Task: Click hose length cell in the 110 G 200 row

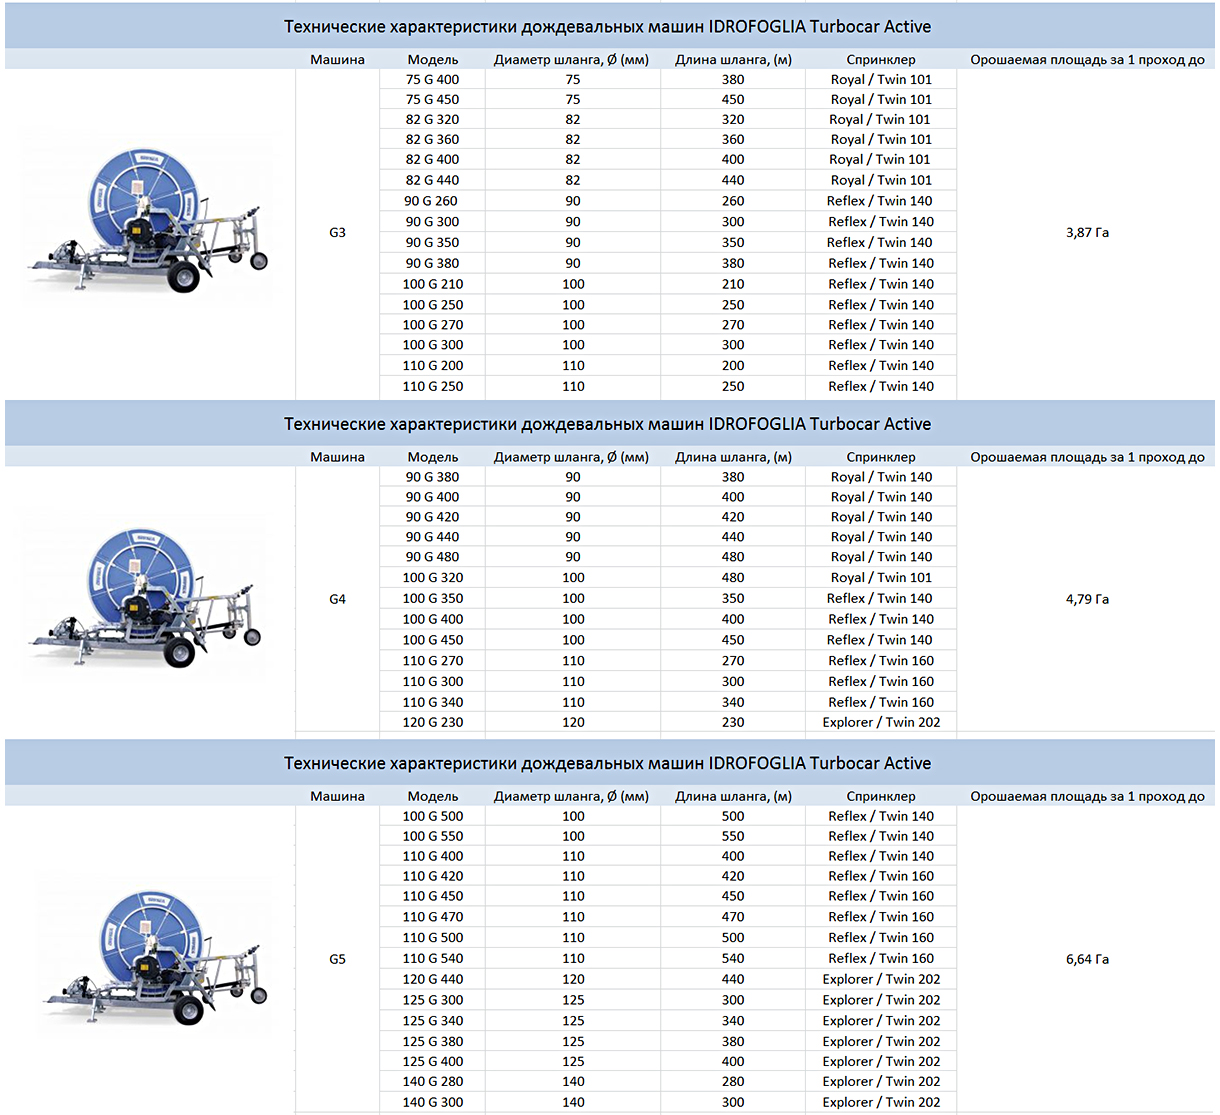Action: pyautogui.click(x=733, y=366)
